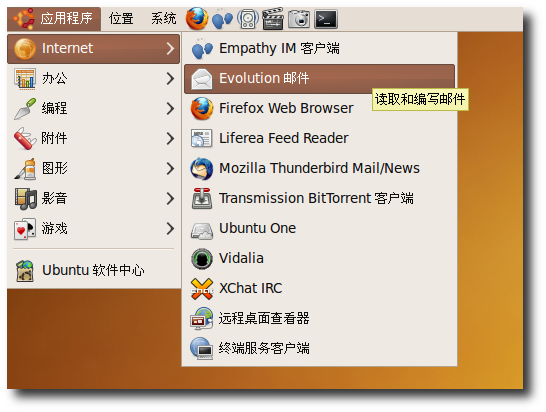
Task: Open the 系统 menu
Action: [163, 19]
